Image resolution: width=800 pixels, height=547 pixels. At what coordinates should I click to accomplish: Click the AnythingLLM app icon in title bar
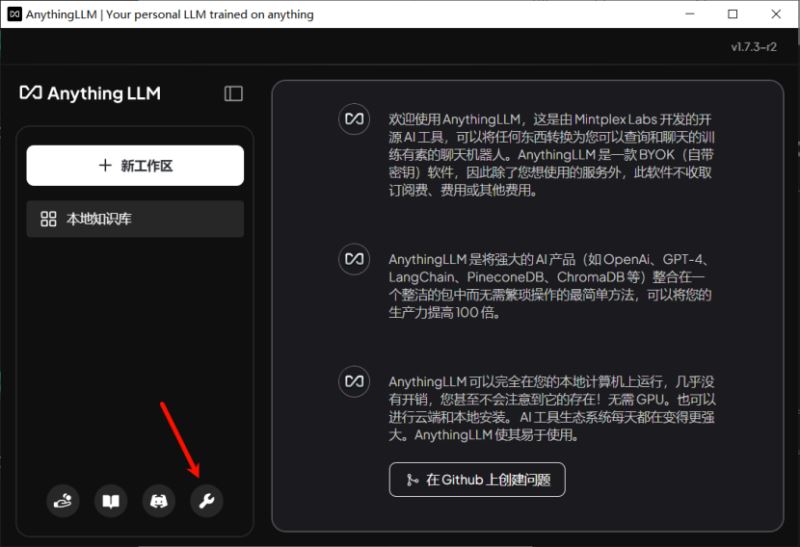[x=14, y=14]
